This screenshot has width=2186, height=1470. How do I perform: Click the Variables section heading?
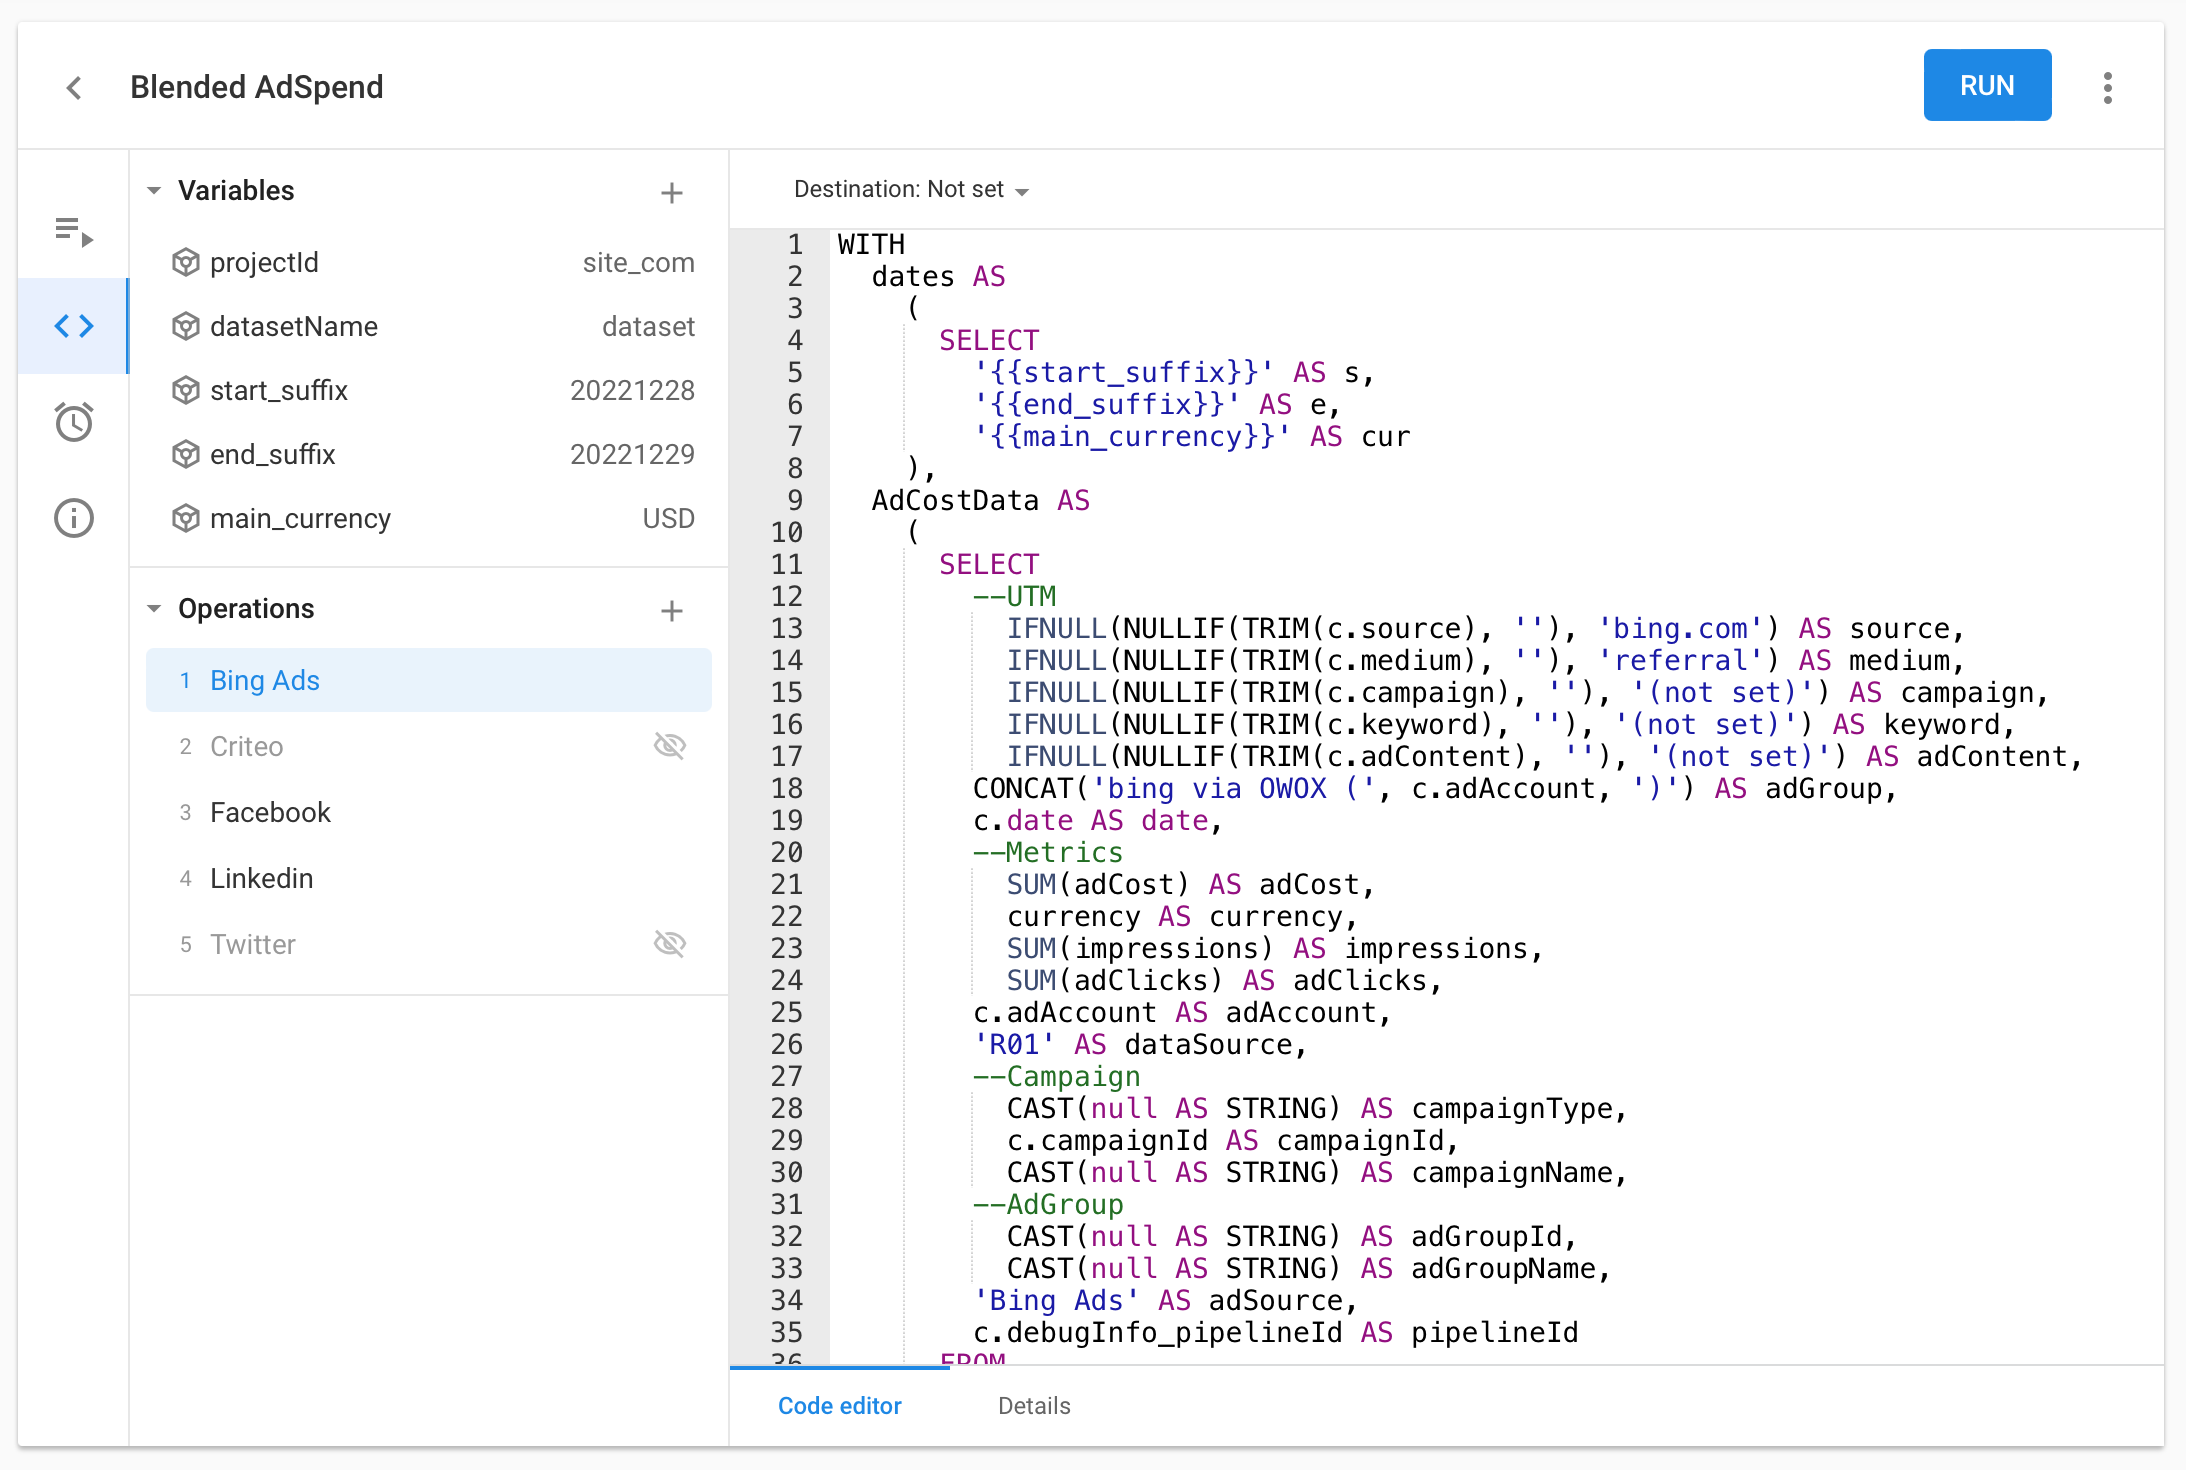pos(236,191)
